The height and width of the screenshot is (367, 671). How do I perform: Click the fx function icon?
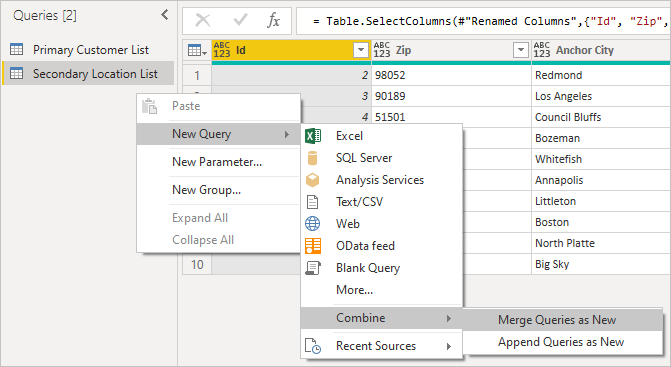point(273,20)
